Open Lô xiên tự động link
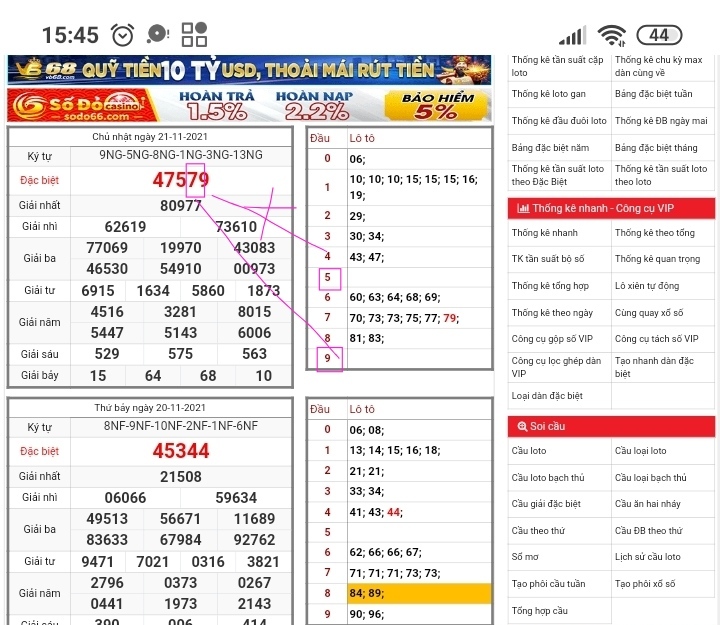Image resolution: width=720 pixels, height=625 pixels. pos(647,286)
